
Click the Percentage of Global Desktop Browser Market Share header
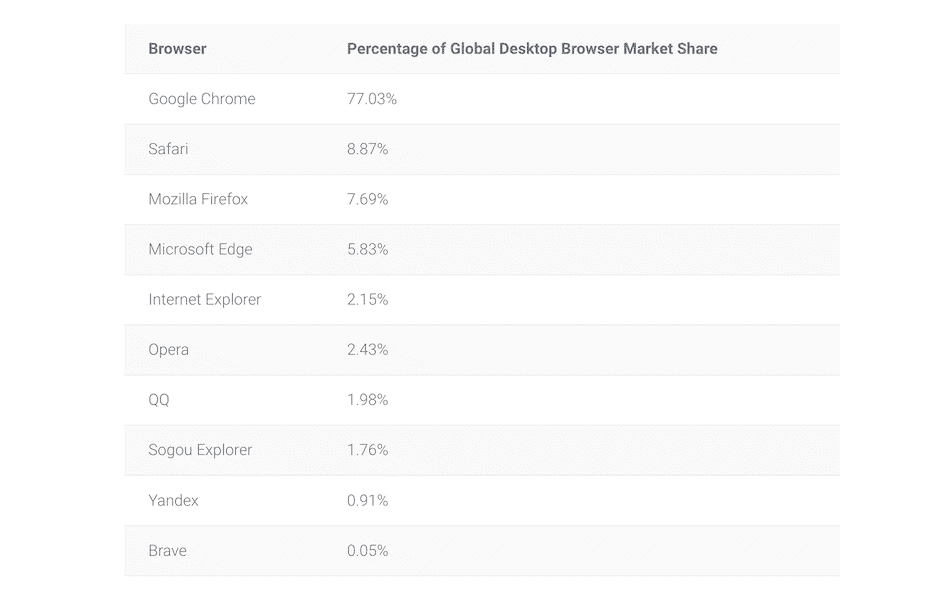532,49
